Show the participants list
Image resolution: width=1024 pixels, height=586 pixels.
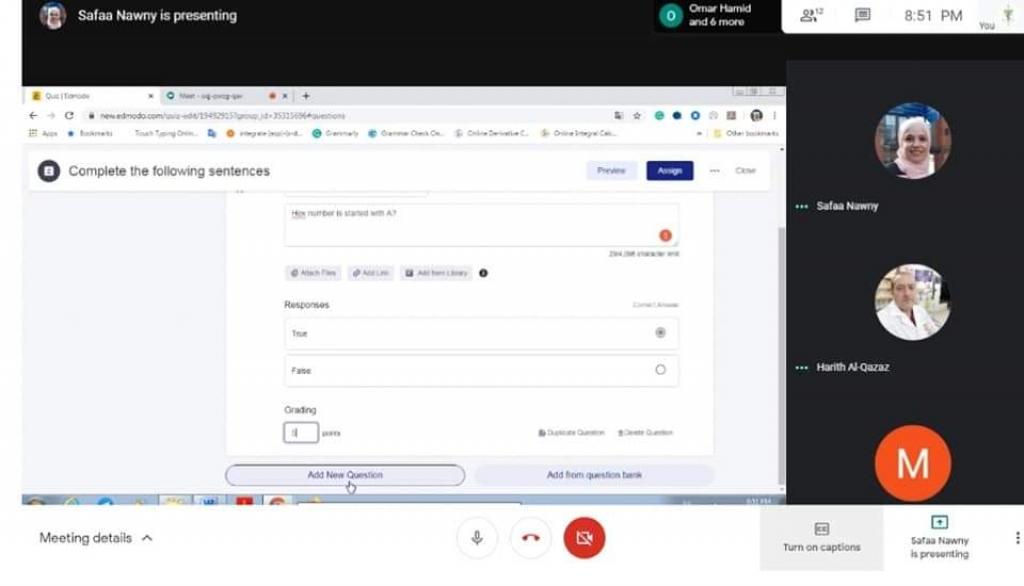click(811, 15)
